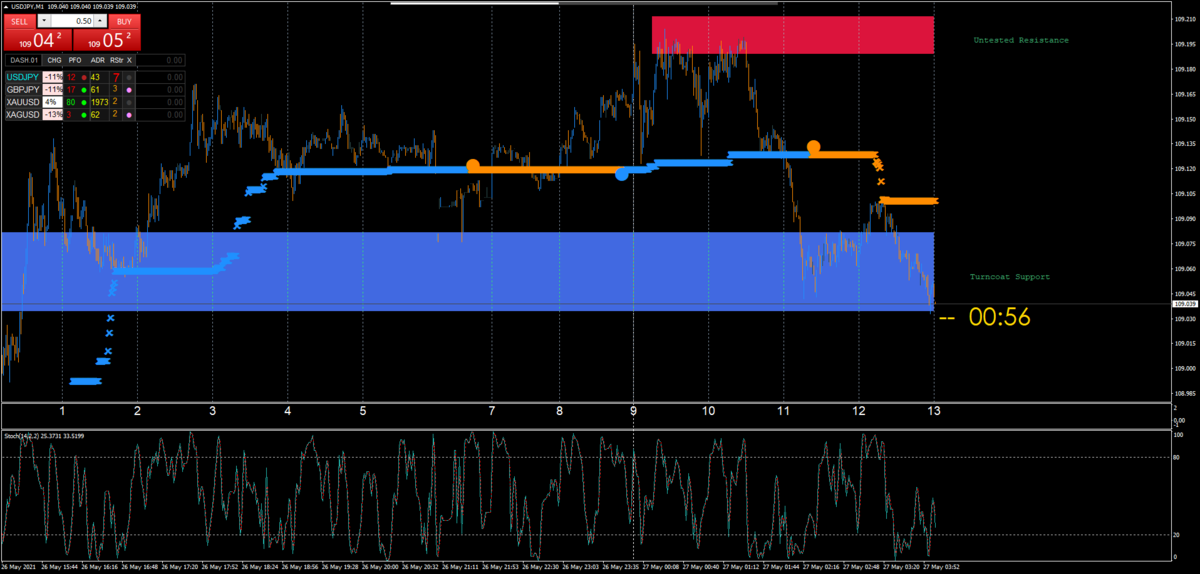Click session number 13 marker
Image resolution: width=1200 pixels, height=574 pixels.
point(933,411)
